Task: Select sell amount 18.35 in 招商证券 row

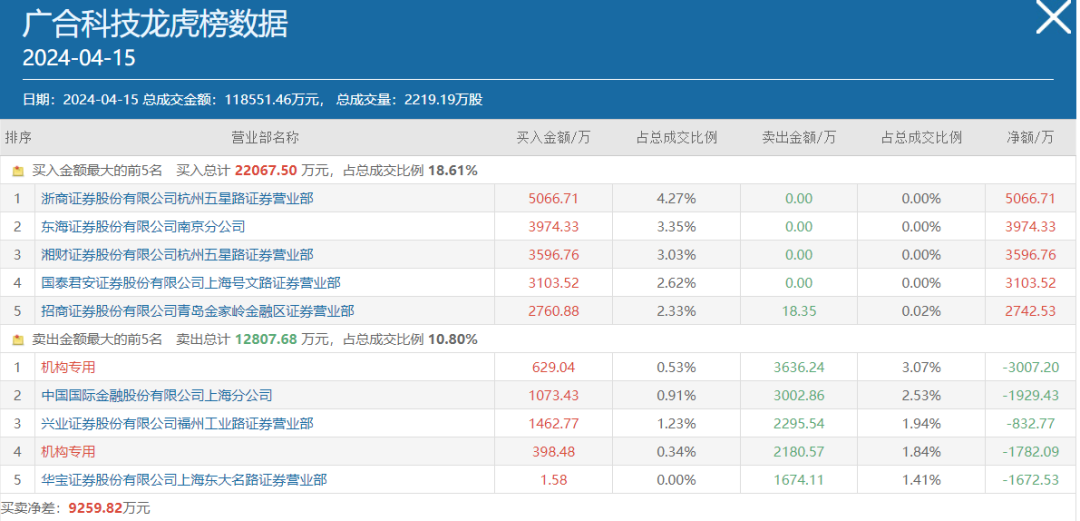Action: pos(799,311)
